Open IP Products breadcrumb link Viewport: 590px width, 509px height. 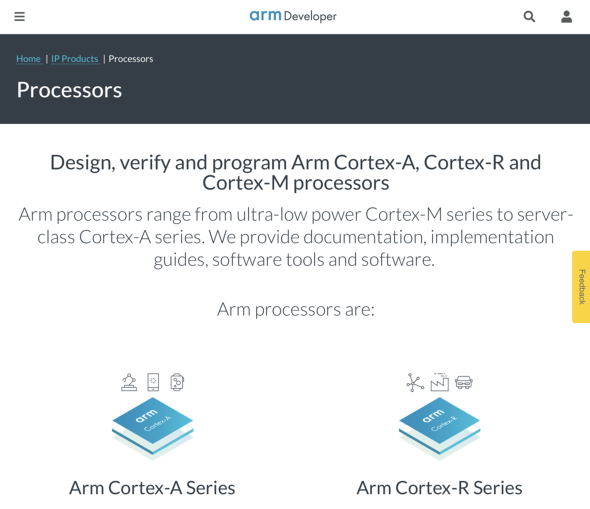tap(75, 59)
